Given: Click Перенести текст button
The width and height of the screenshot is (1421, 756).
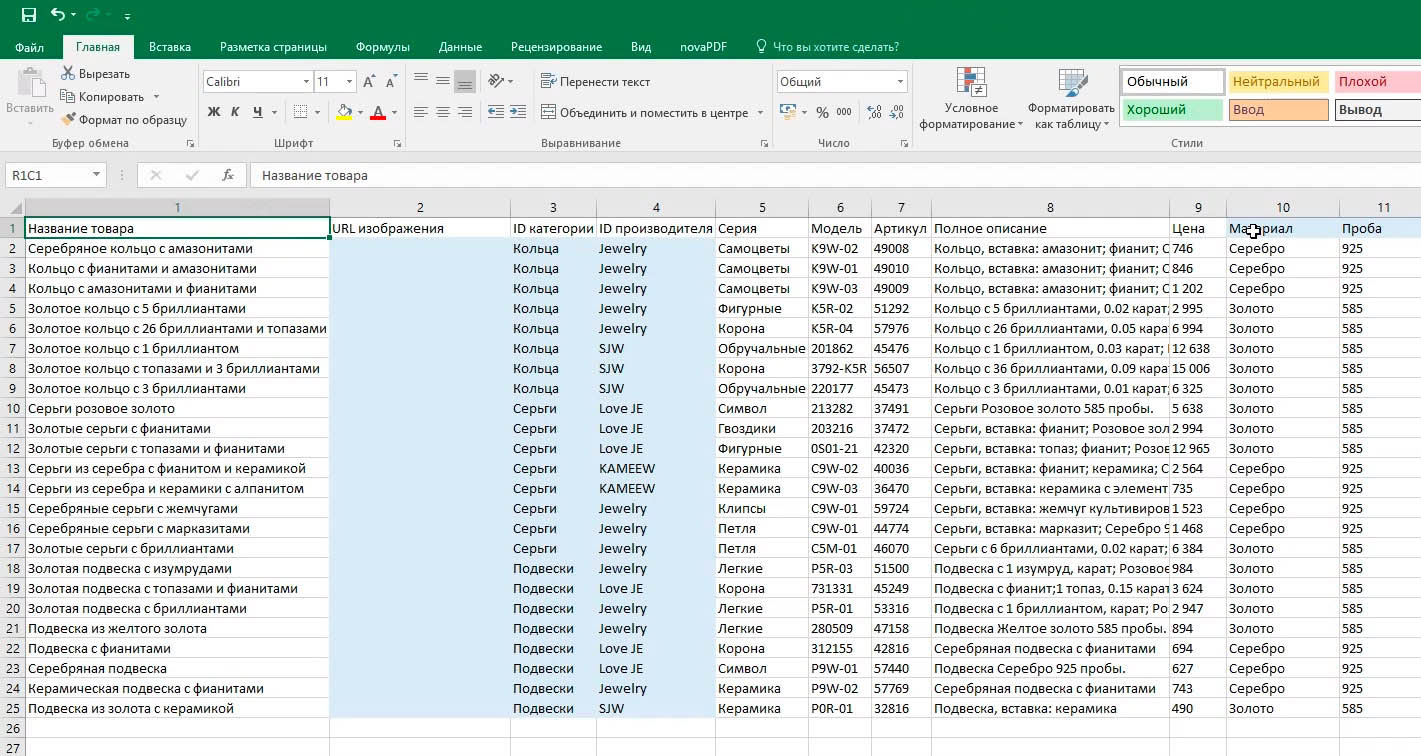Looking at the screenshot, I should pos(595,82).
